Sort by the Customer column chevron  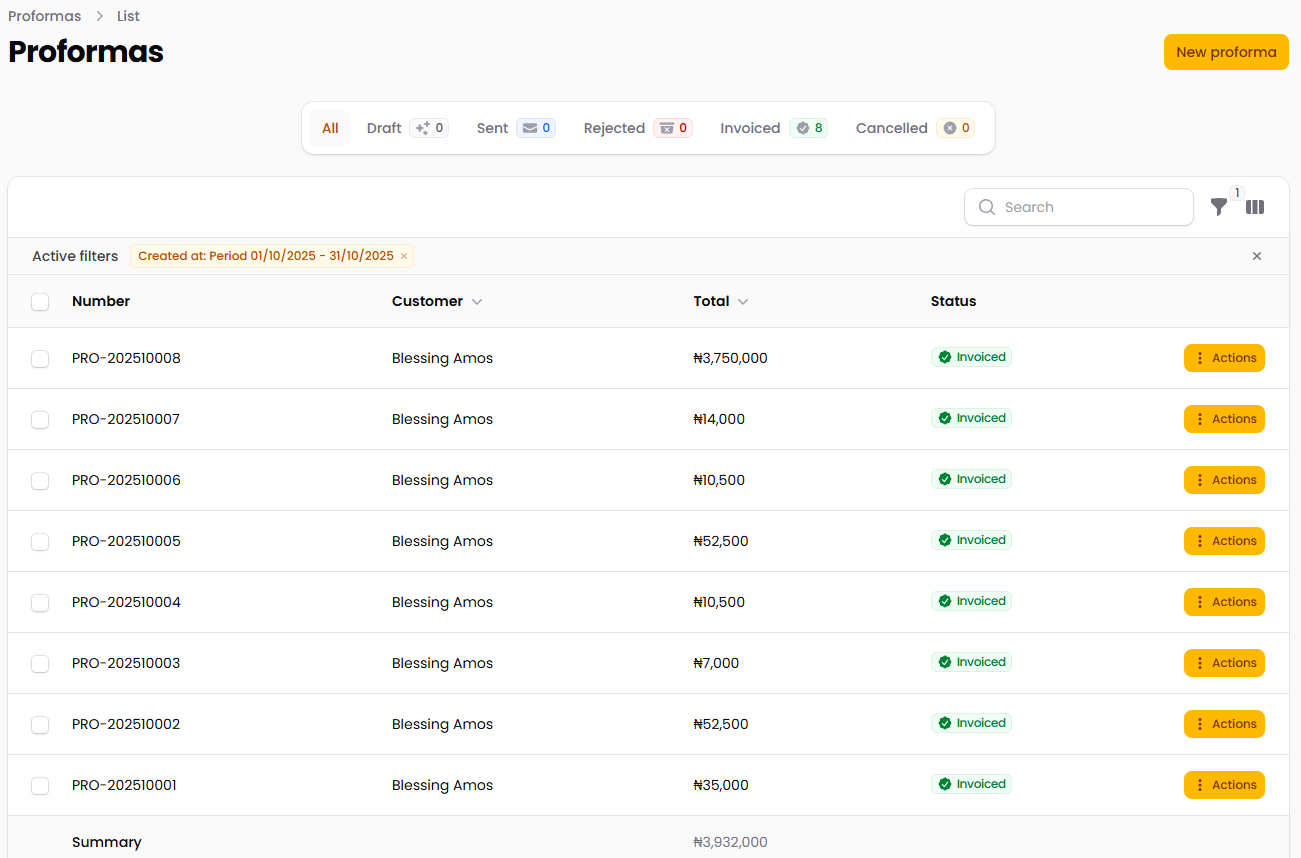click(477, 302)
